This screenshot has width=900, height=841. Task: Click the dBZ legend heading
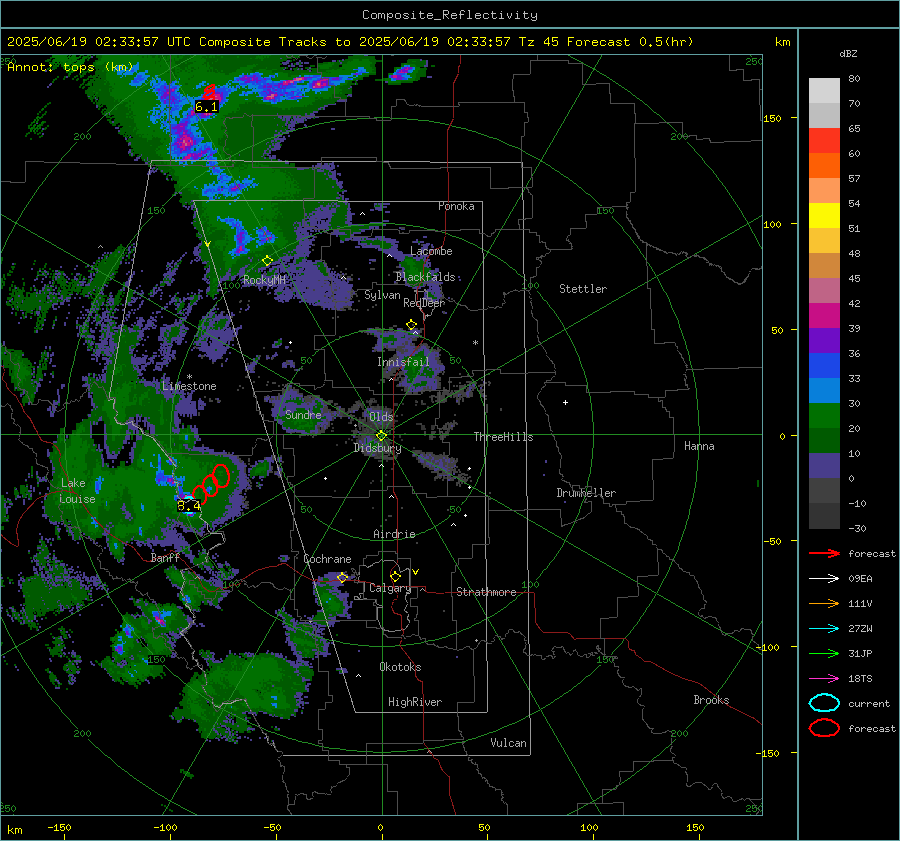pos(848,53)
